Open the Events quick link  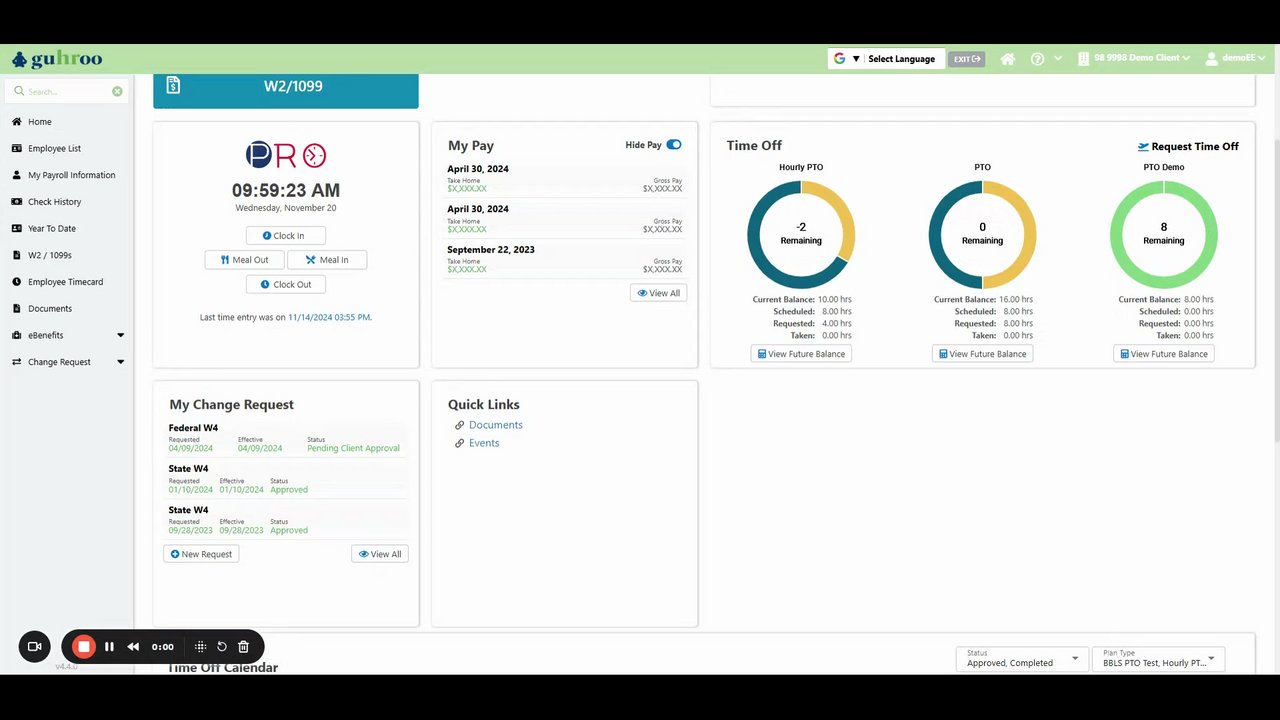(x=484, y=443)
